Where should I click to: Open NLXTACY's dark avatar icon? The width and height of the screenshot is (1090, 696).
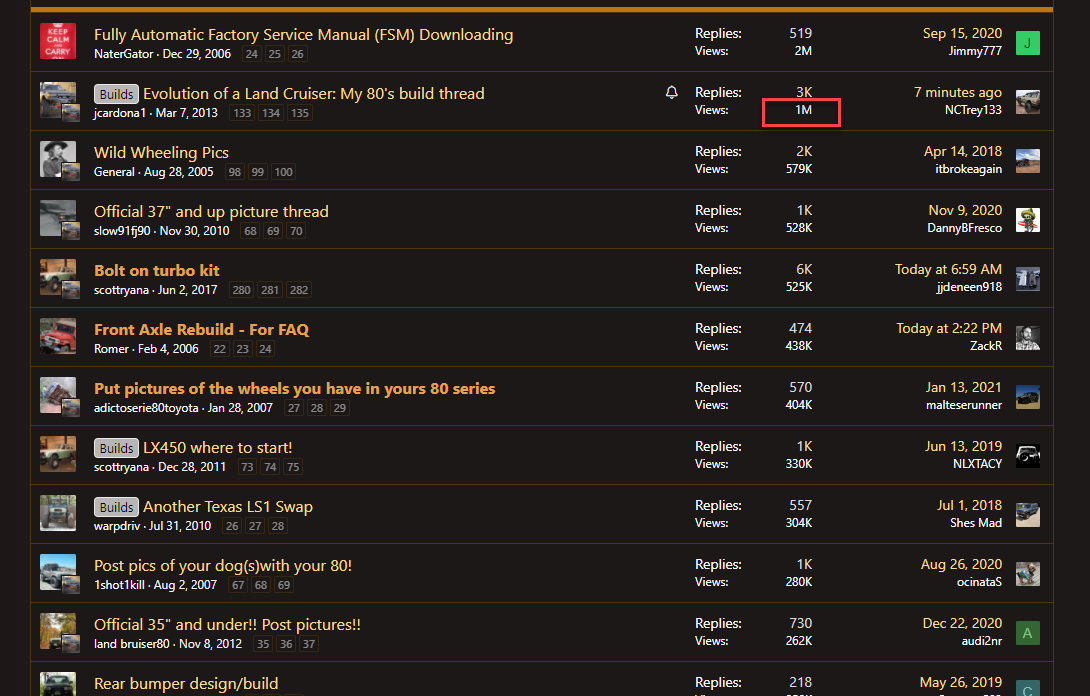coord(1027,456)
